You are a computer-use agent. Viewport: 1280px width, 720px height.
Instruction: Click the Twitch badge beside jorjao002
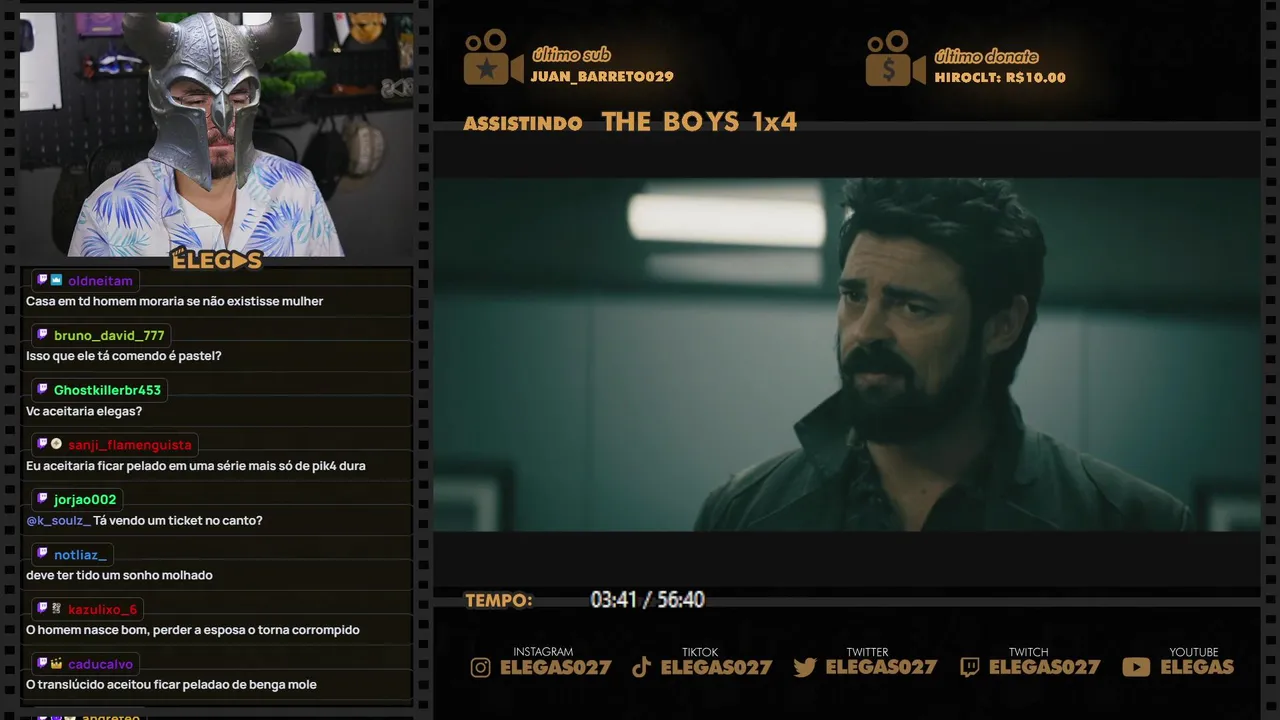[42, 499]
